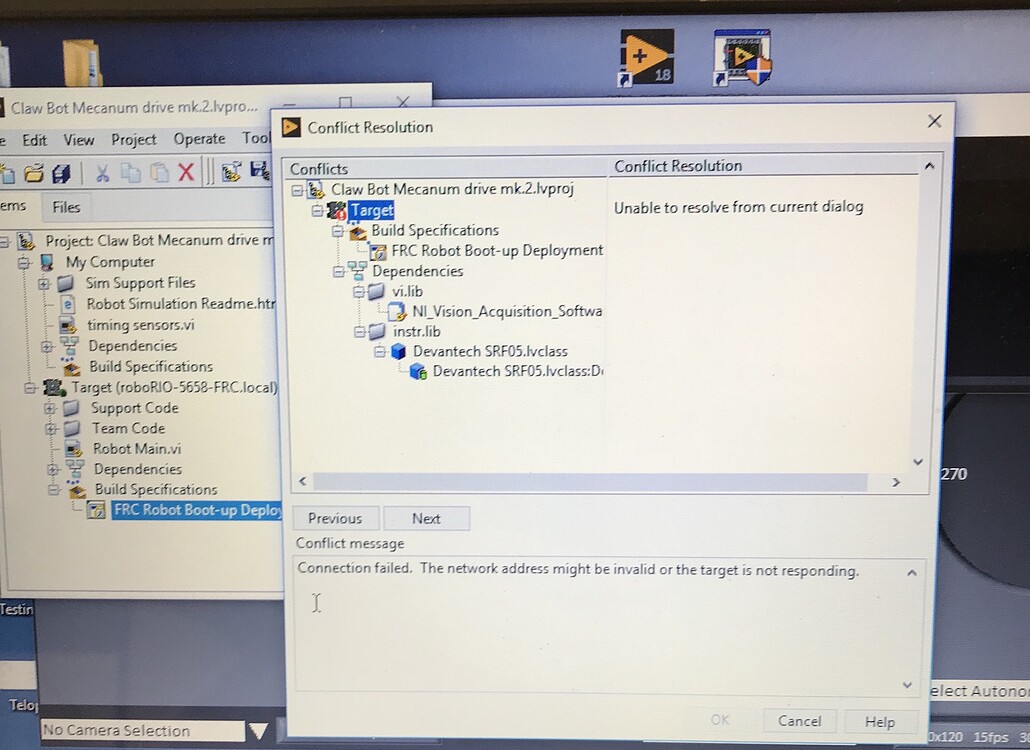This screenshot has width=1030, height=750.
Task: Expand the Sim Support Files node
Action: 43,284
